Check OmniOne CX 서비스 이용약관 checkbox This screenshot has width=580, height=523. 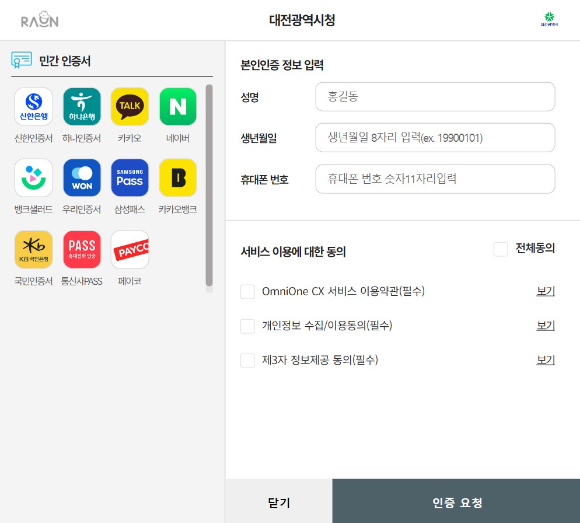pyautogui.click(x=247, y=291)
